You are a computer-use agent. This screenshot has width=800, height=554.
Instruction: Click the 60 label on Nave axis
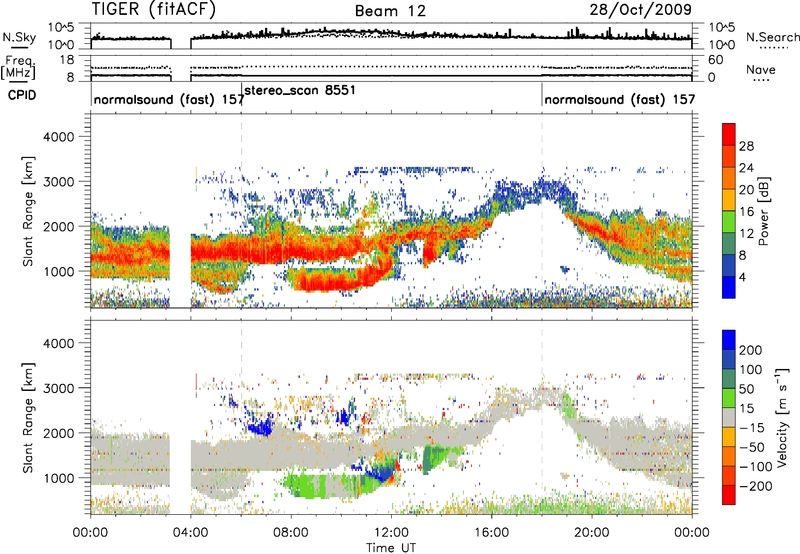[715, 60]
